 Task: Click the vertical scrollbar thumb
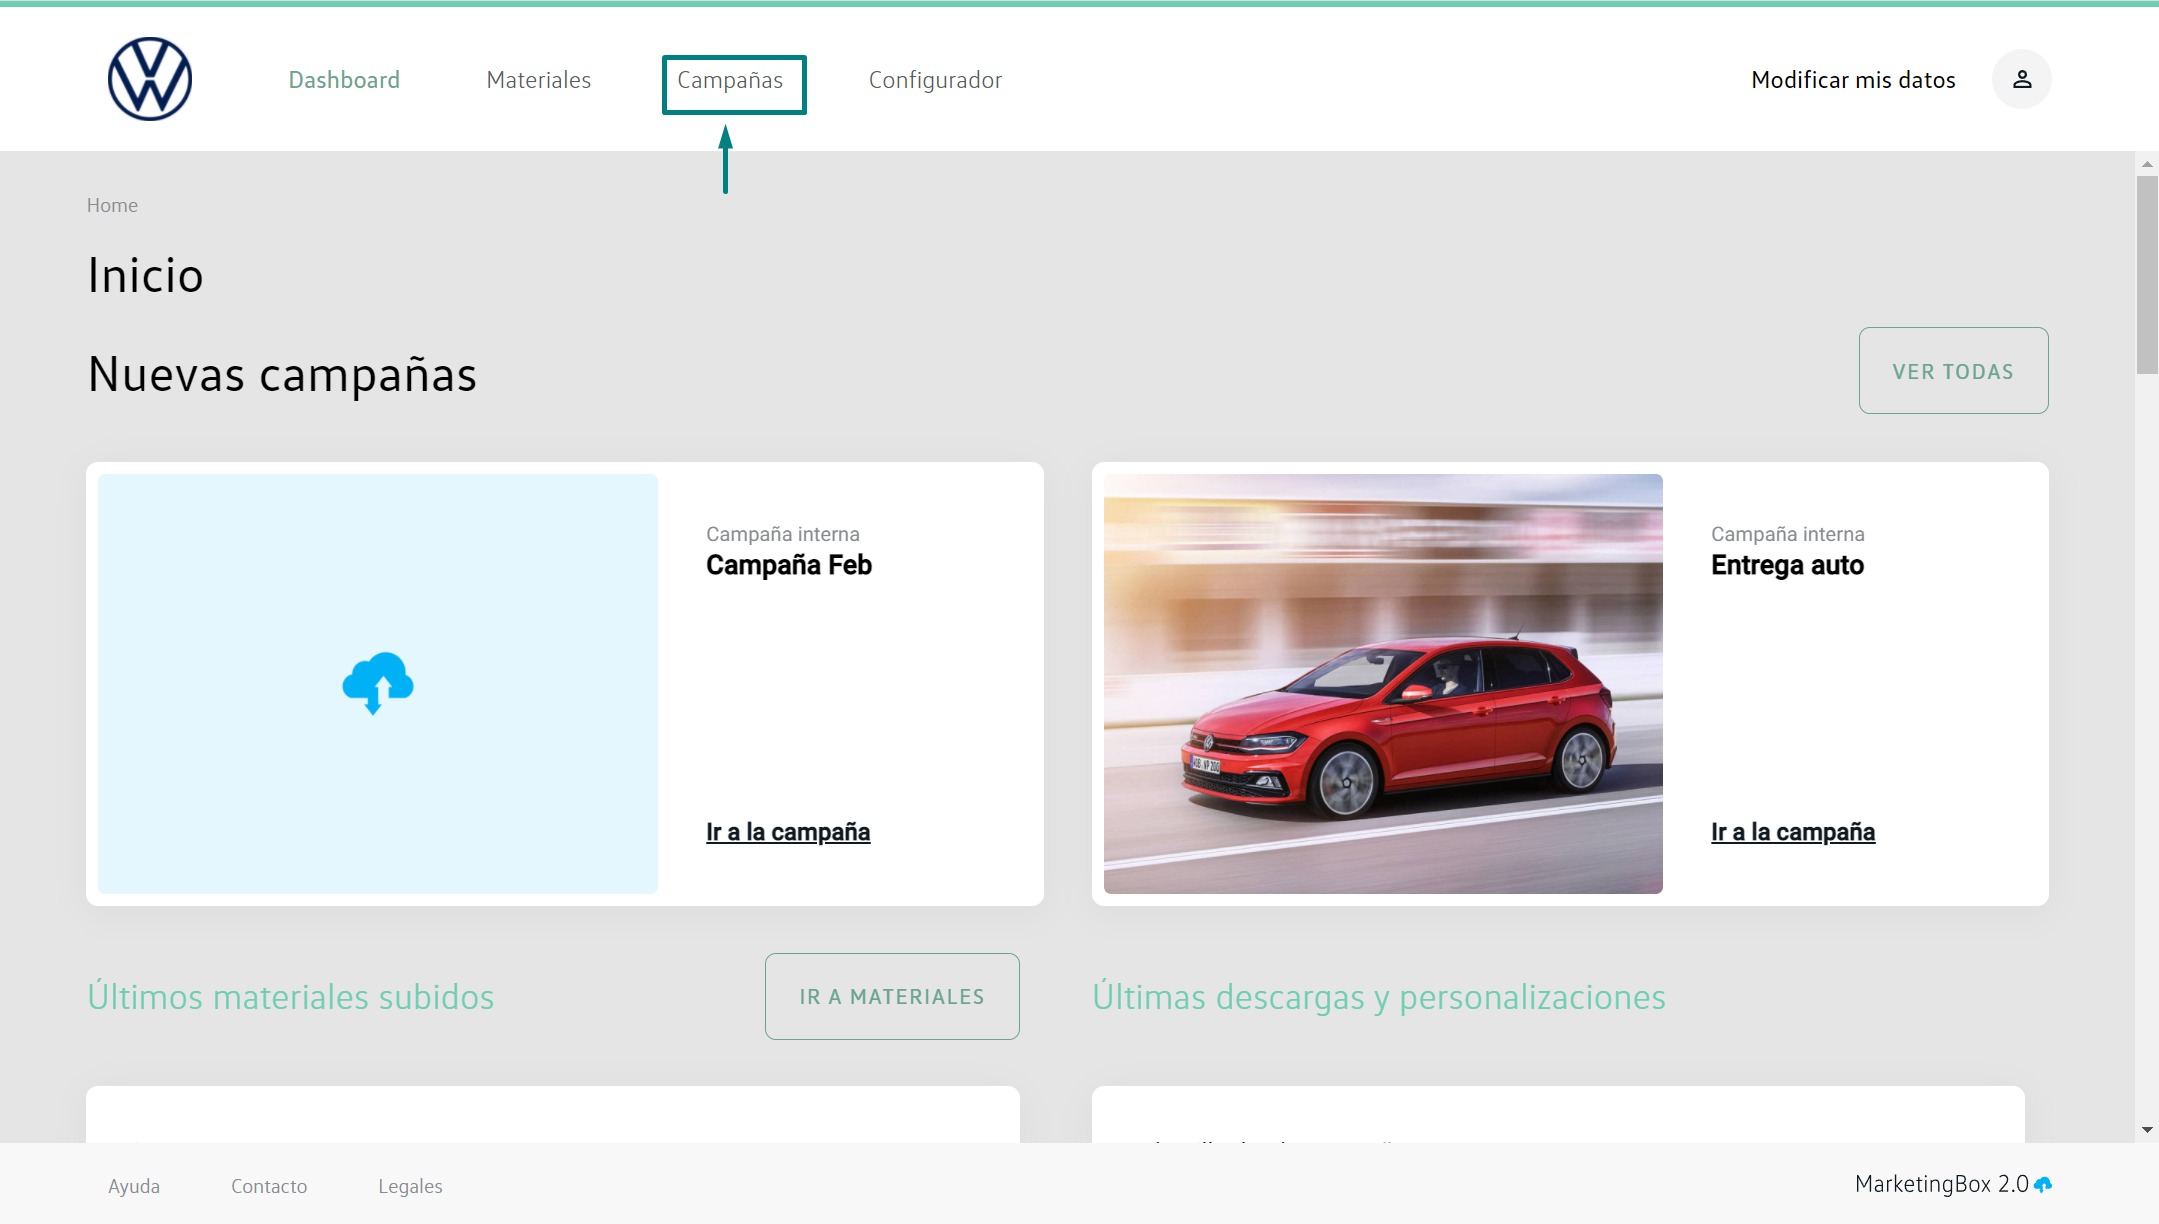pyautogui.click(x=2147, y=275)
